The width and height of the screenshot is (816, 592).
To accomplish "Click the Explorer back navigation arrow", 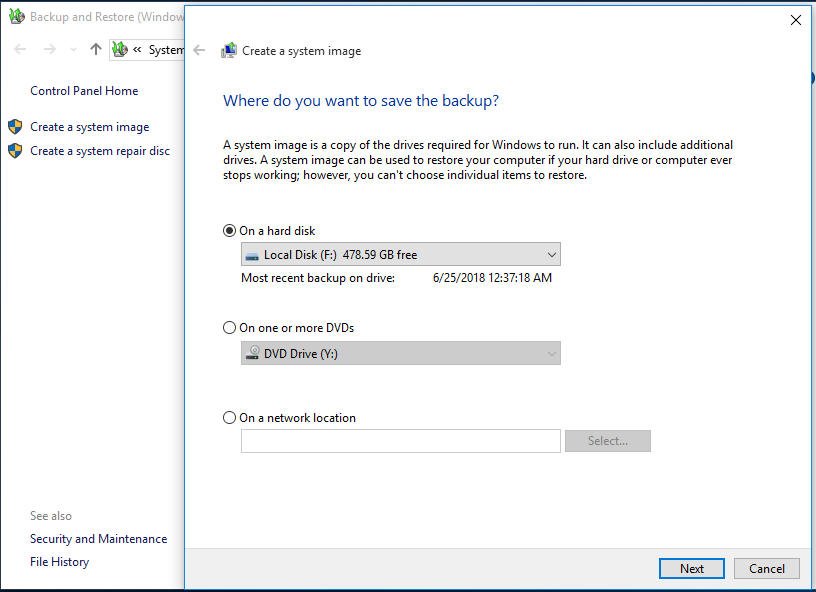I will (x=20, y=49).
